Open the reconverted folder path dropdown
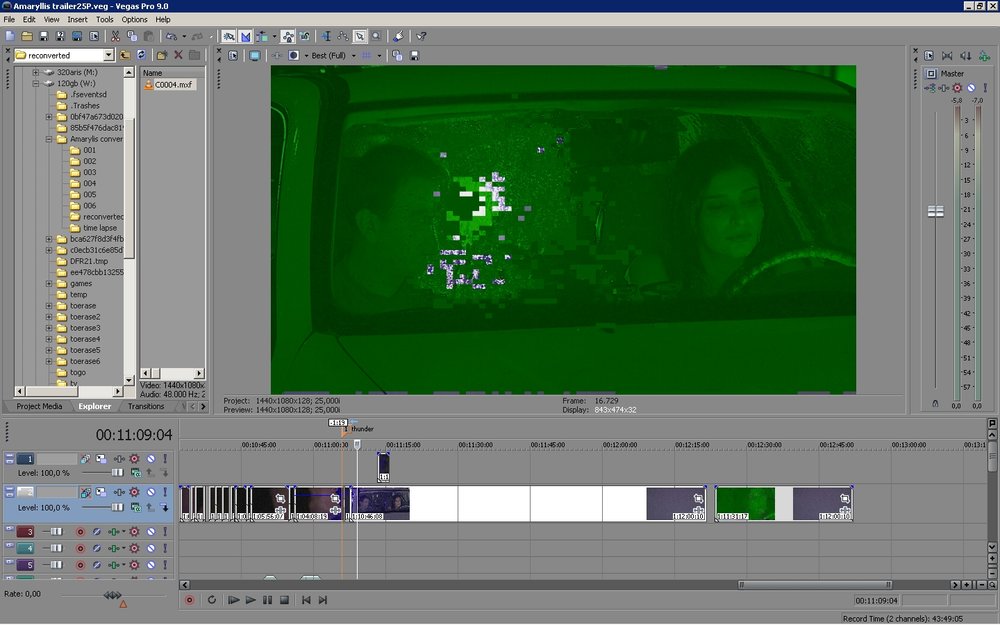The width and height of the screenshot is (1000, 625). coord(108,55)
